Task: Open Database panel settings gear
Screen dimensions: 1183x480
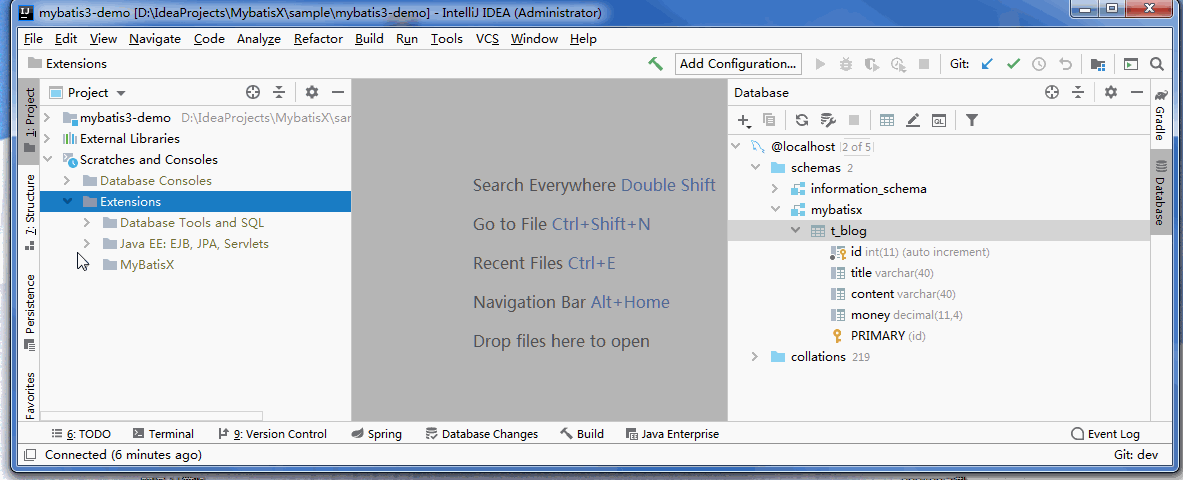Action: [1111, 92]
